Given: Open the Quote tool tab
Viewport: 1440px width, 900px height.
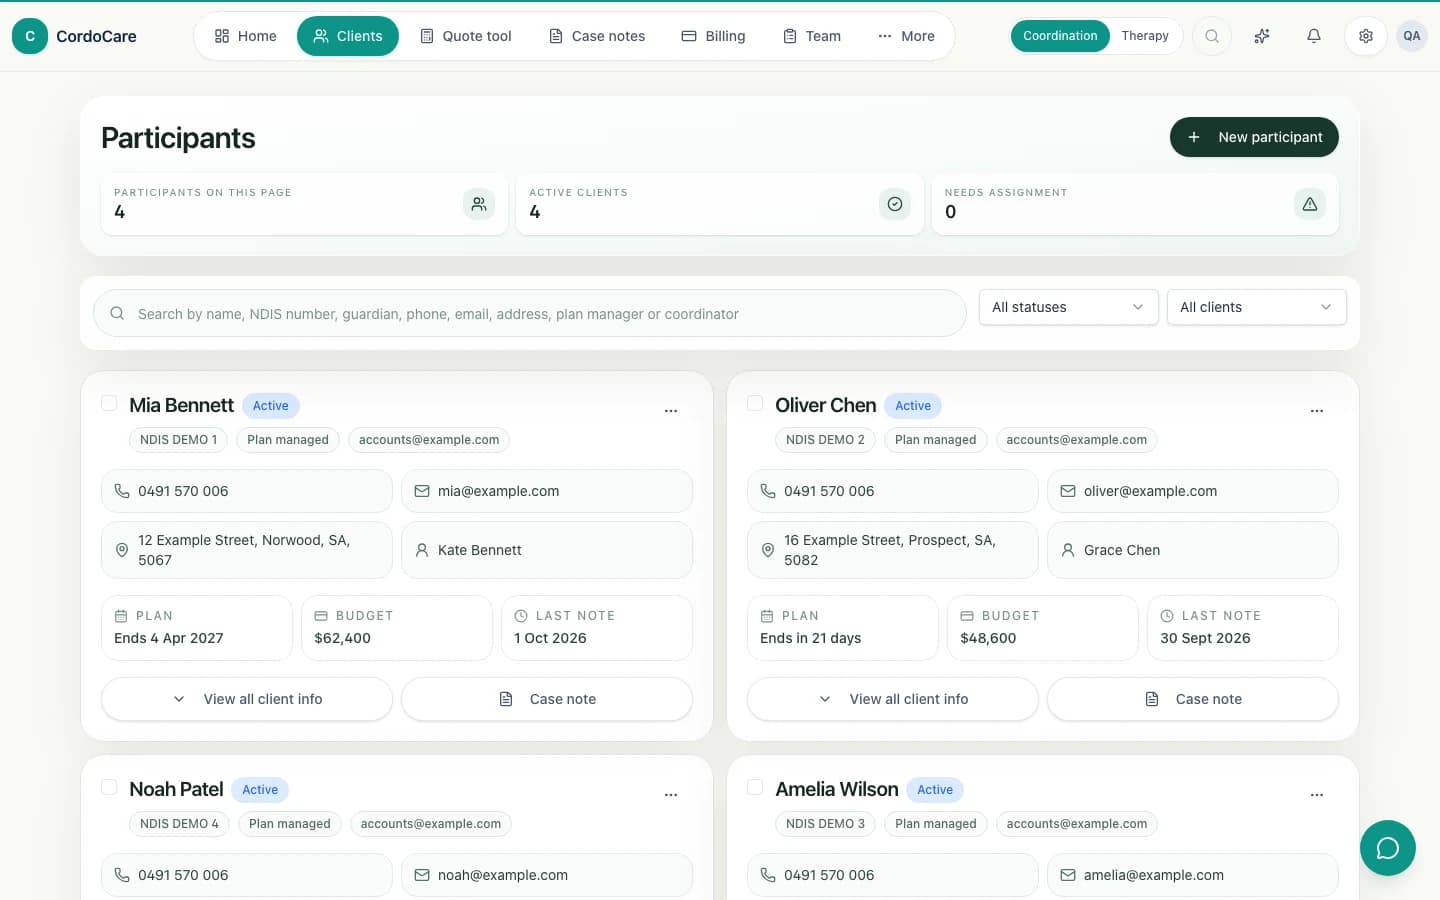Looking at the screenshot, I should [x=465, y=36].
